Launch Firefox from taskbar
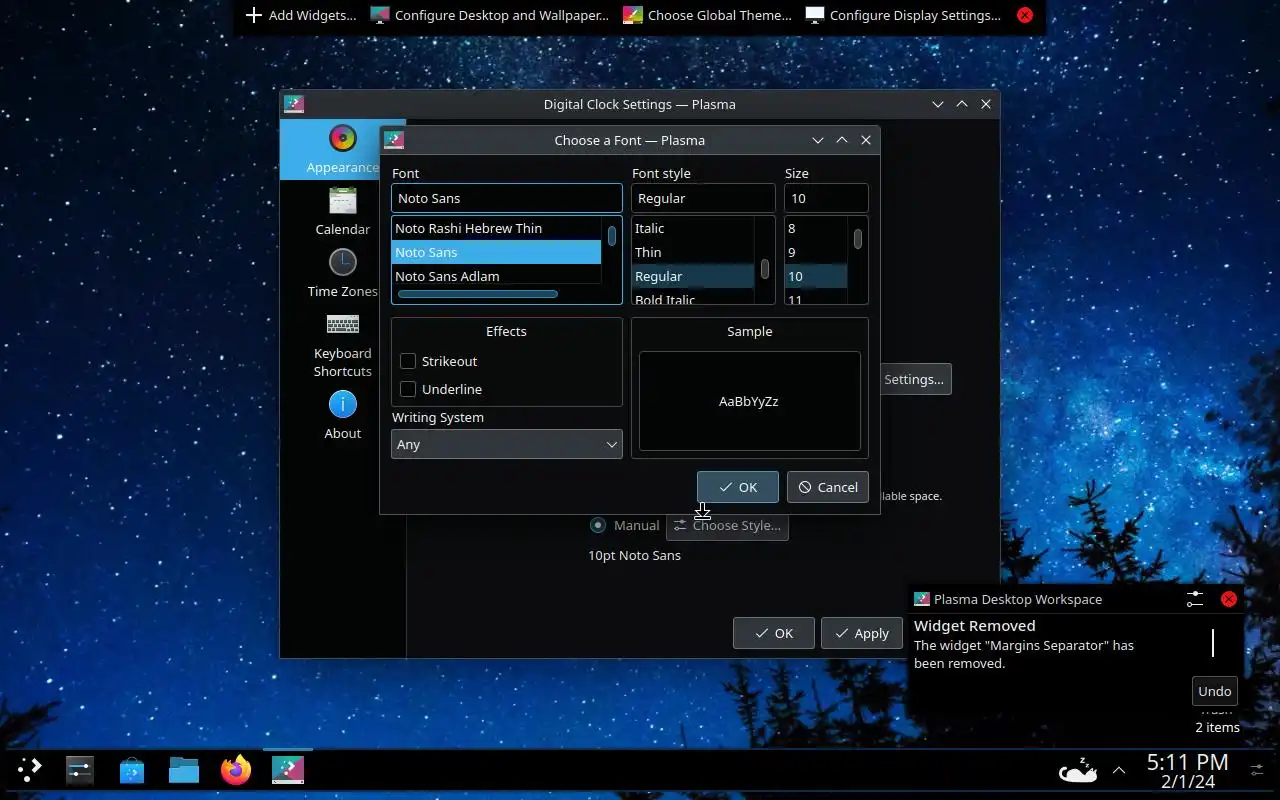Screen dimensions: 1280x800 (236, 770)
